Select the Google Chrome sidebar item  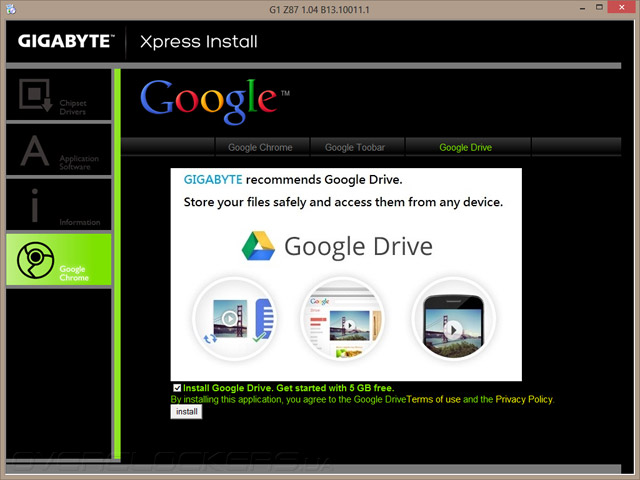(x=58, y=260)
